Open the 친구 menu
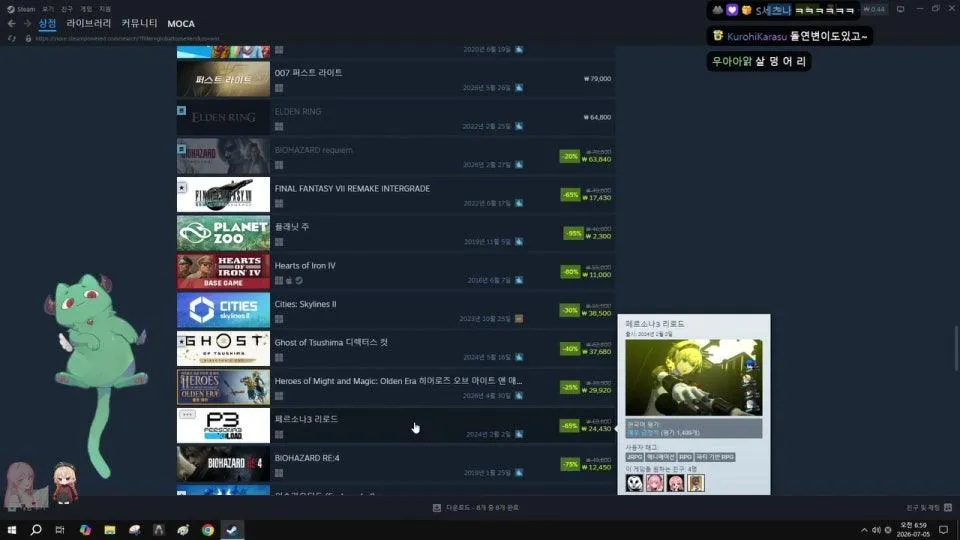960x540 pixels. [67, 9]
